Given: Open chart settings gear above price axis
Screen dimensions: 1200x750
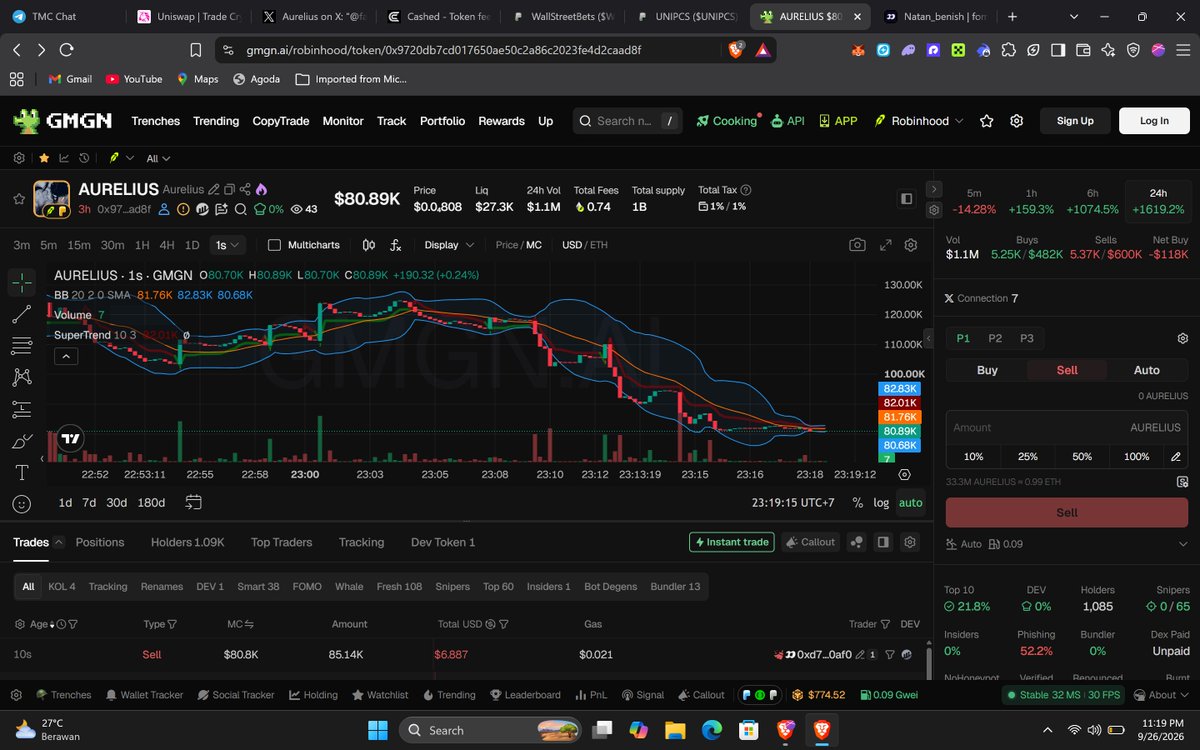Looking at the screenshot, I should (911, 245).
